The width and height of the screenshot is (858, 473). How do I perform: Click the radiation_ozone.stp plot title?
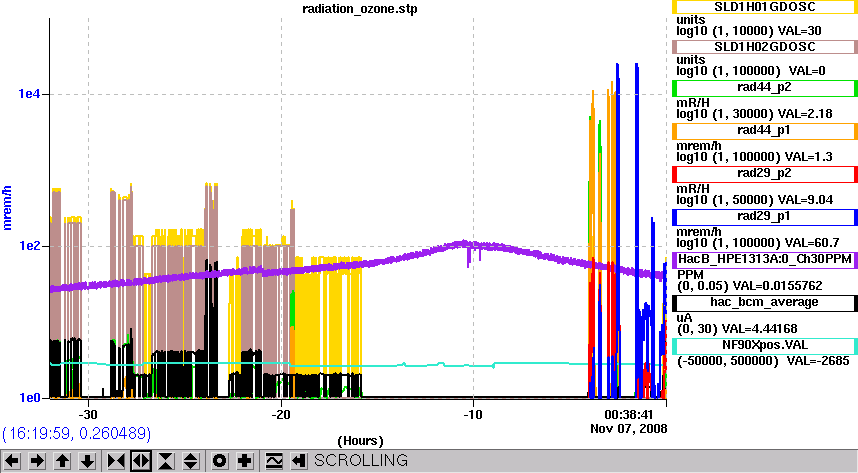pos(360,9)
